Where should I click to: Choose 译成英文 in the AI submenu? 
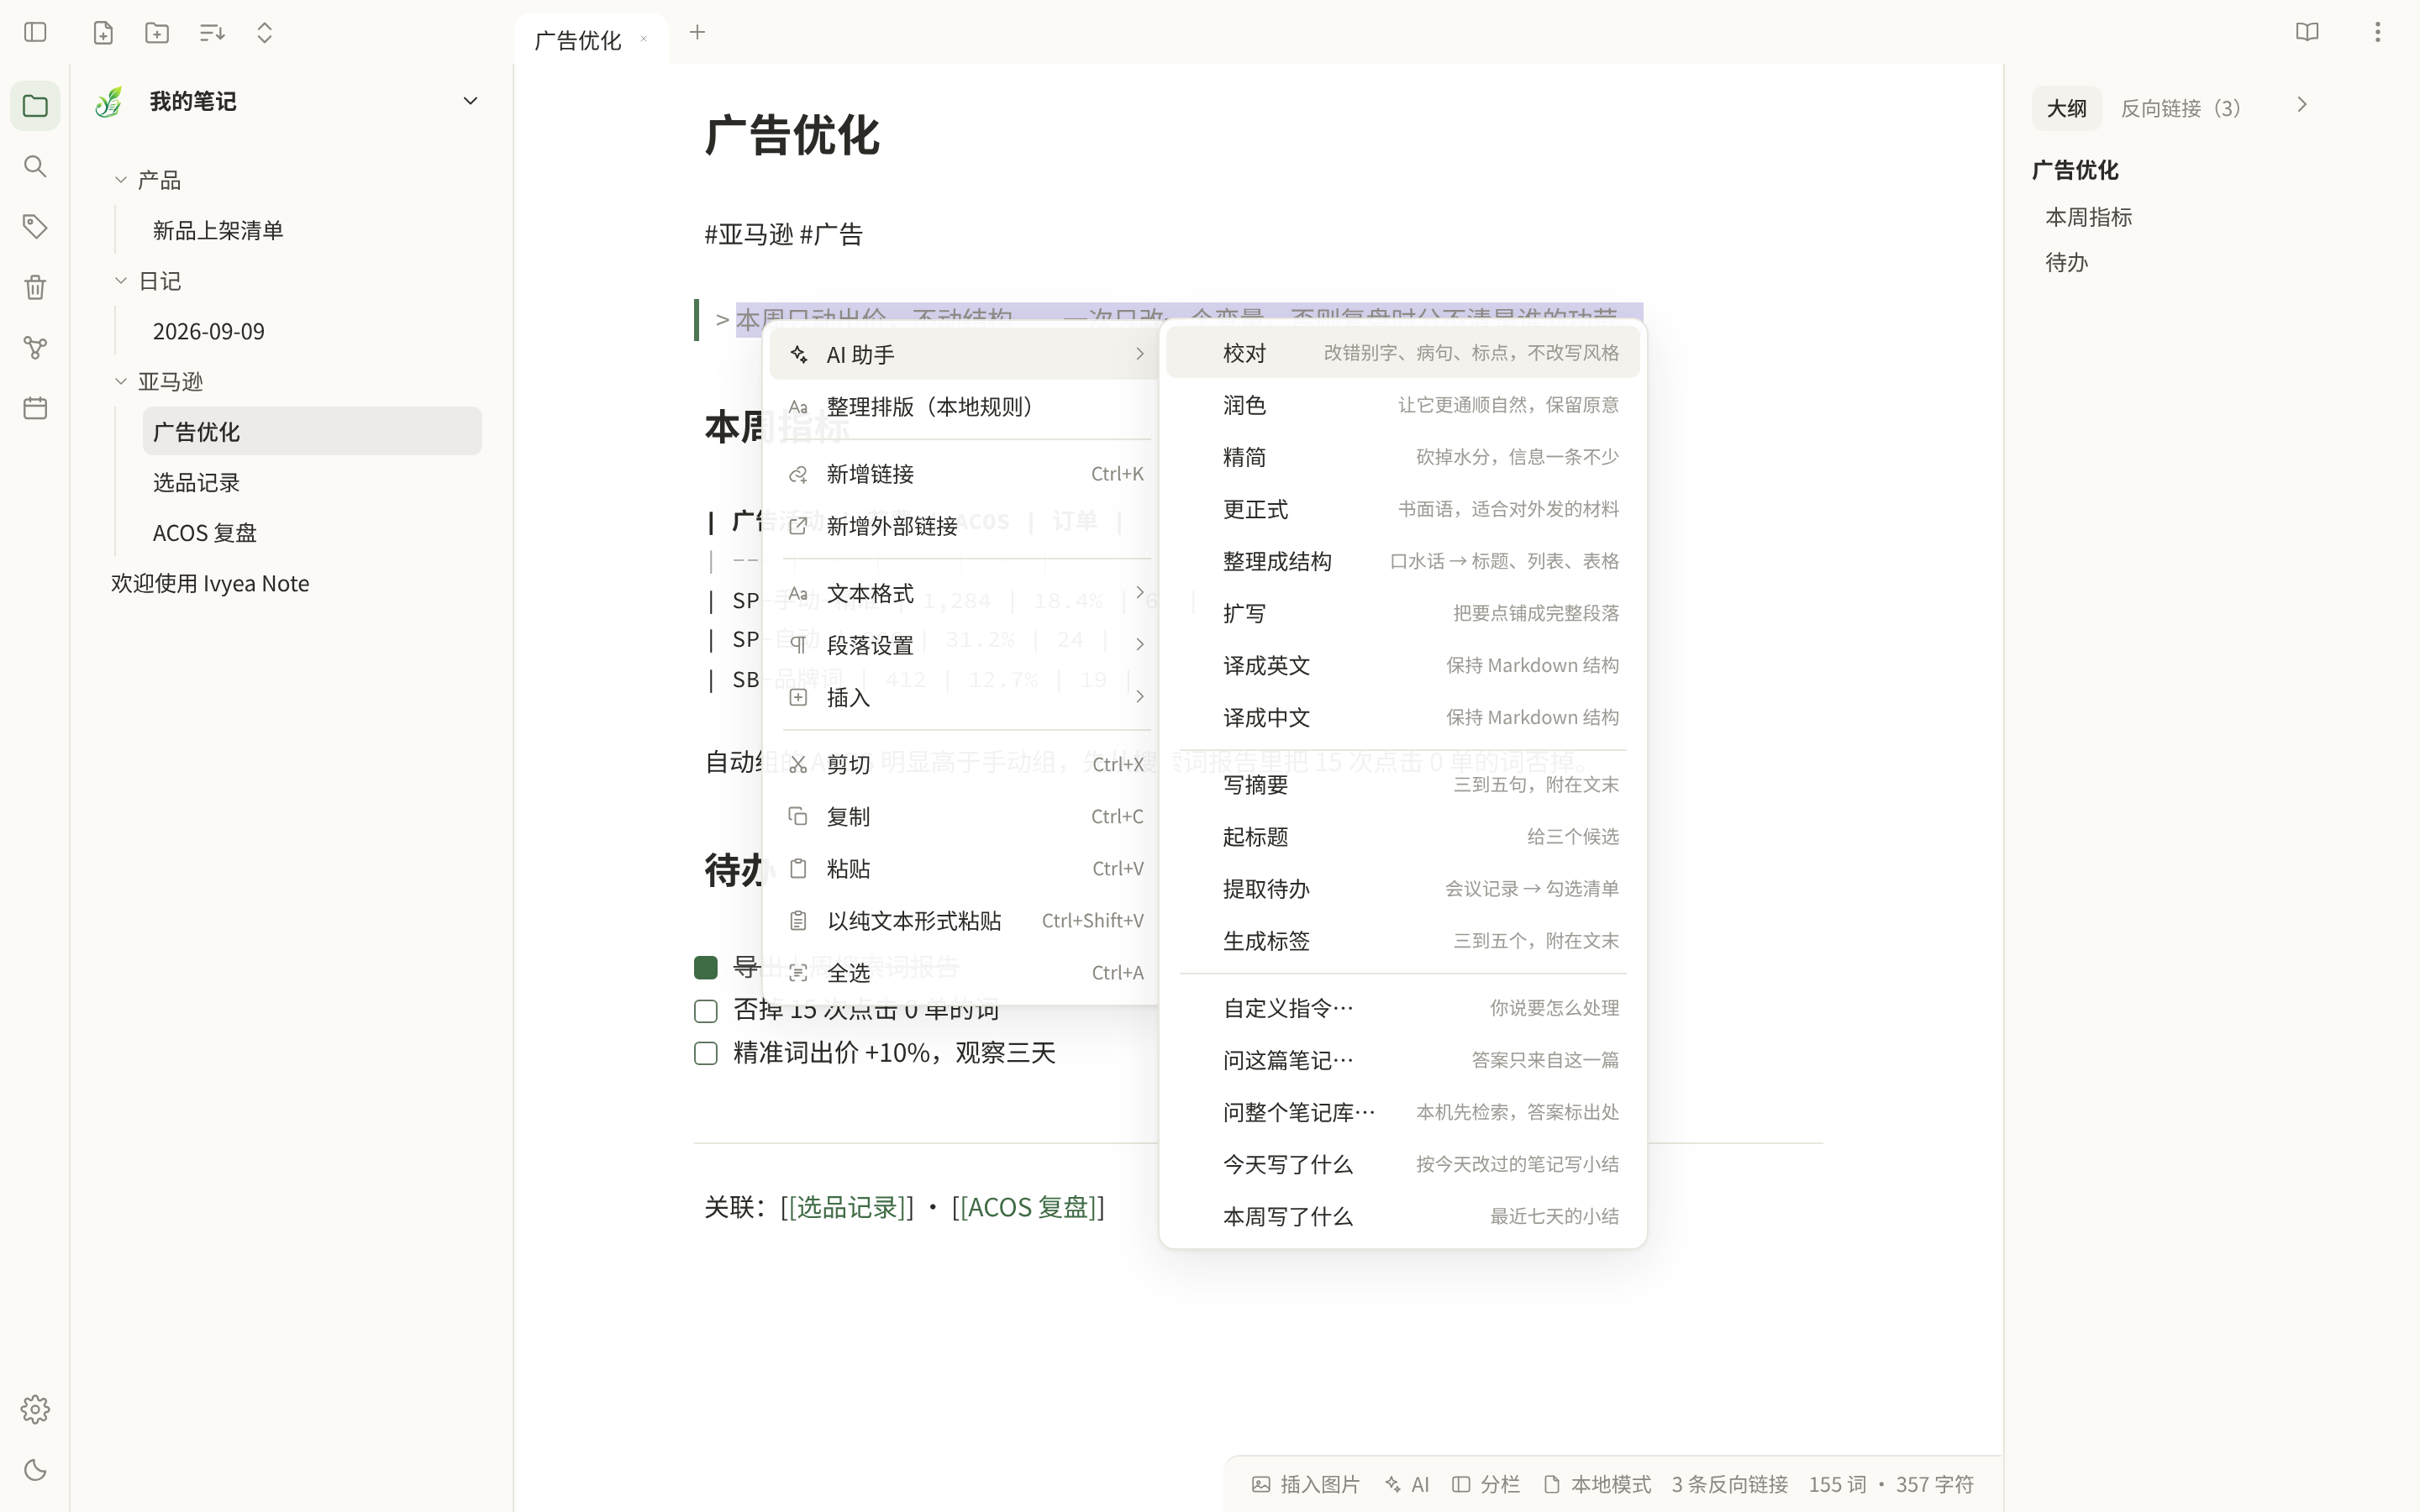[x=1403, y=665]
